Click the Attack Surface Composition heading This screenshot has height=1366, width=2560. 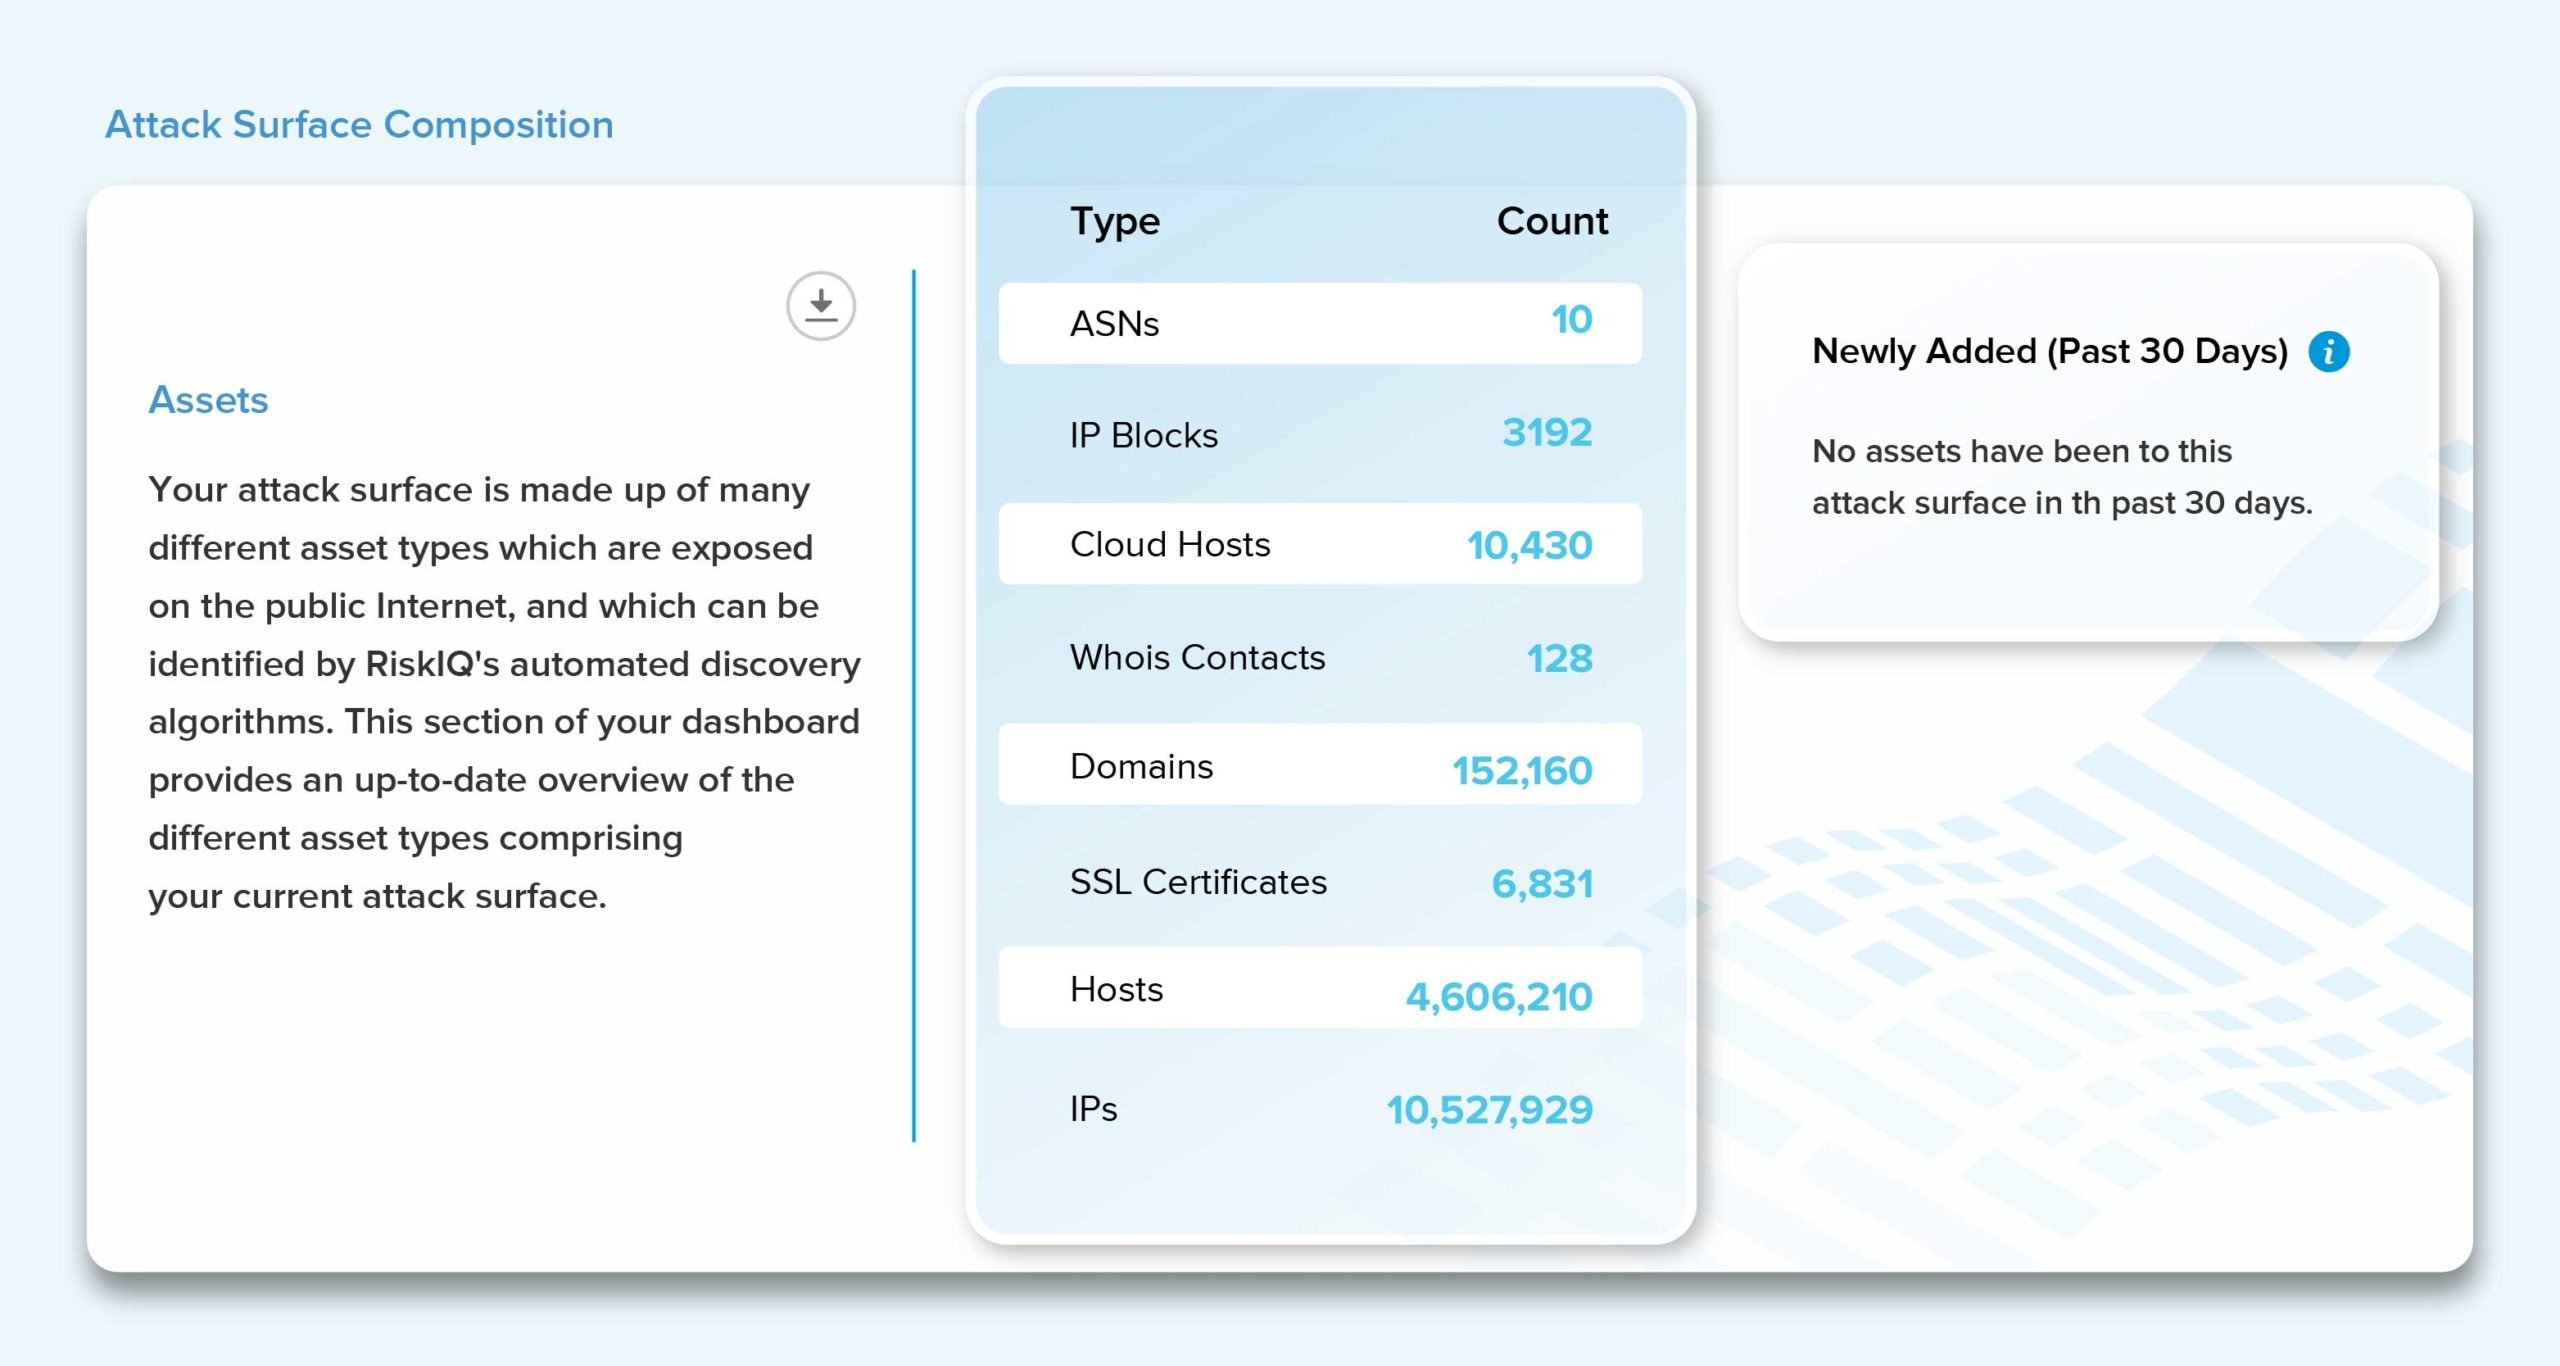point(359,125)
